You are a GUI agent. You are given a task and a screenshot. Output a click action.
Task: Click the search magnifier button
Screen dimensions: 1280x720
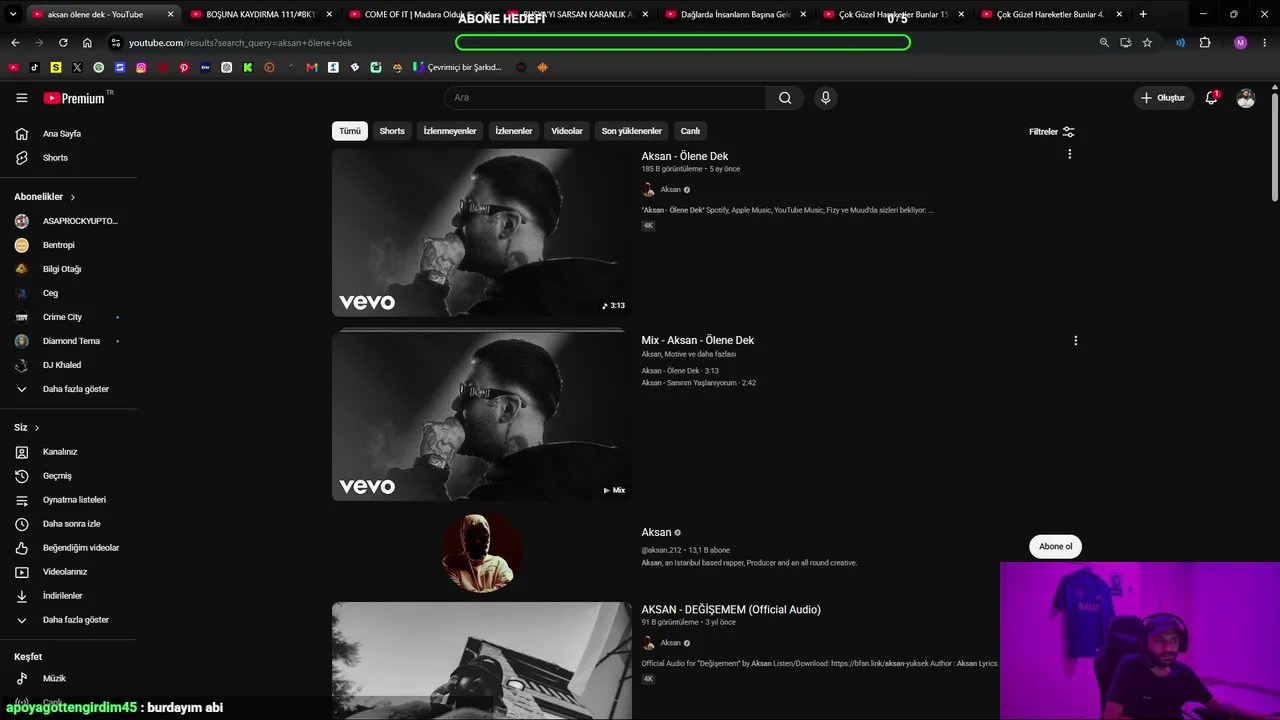coord(785,98)
